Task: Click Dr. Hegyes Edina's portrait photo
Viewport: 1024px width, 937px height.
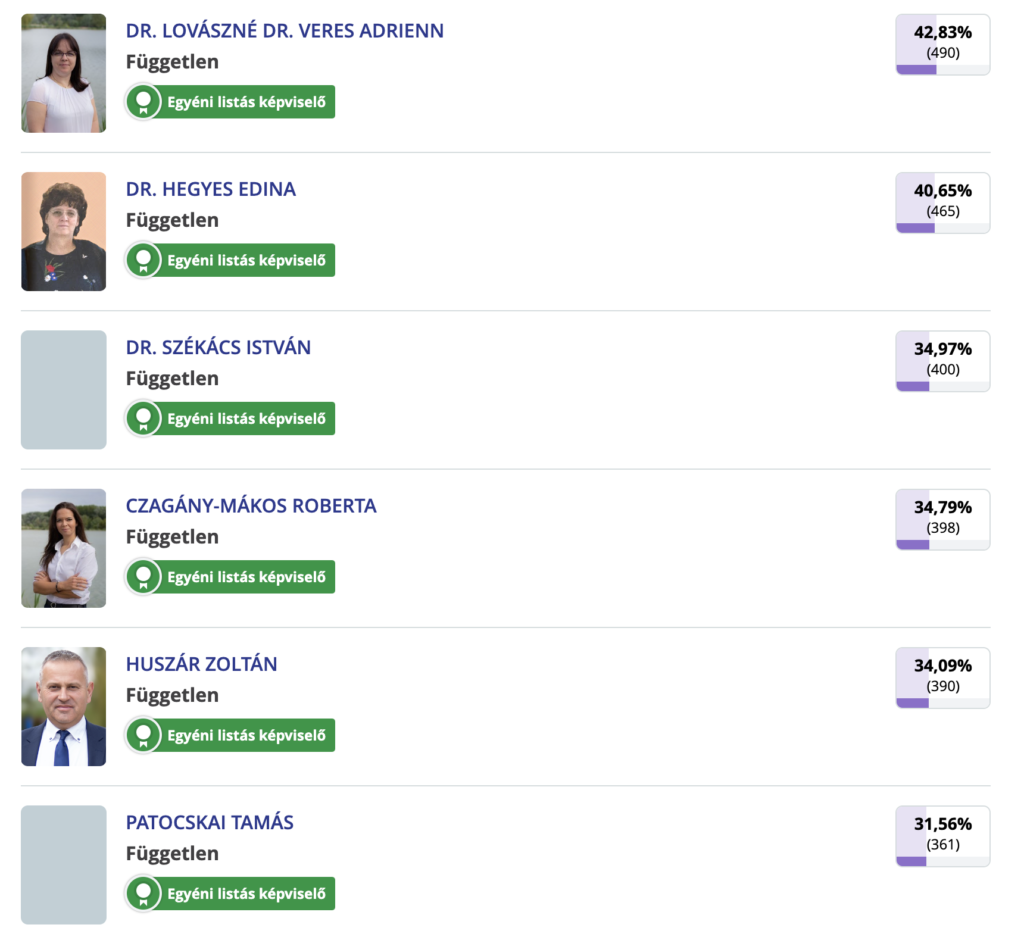Action: [x=63, y=231]
